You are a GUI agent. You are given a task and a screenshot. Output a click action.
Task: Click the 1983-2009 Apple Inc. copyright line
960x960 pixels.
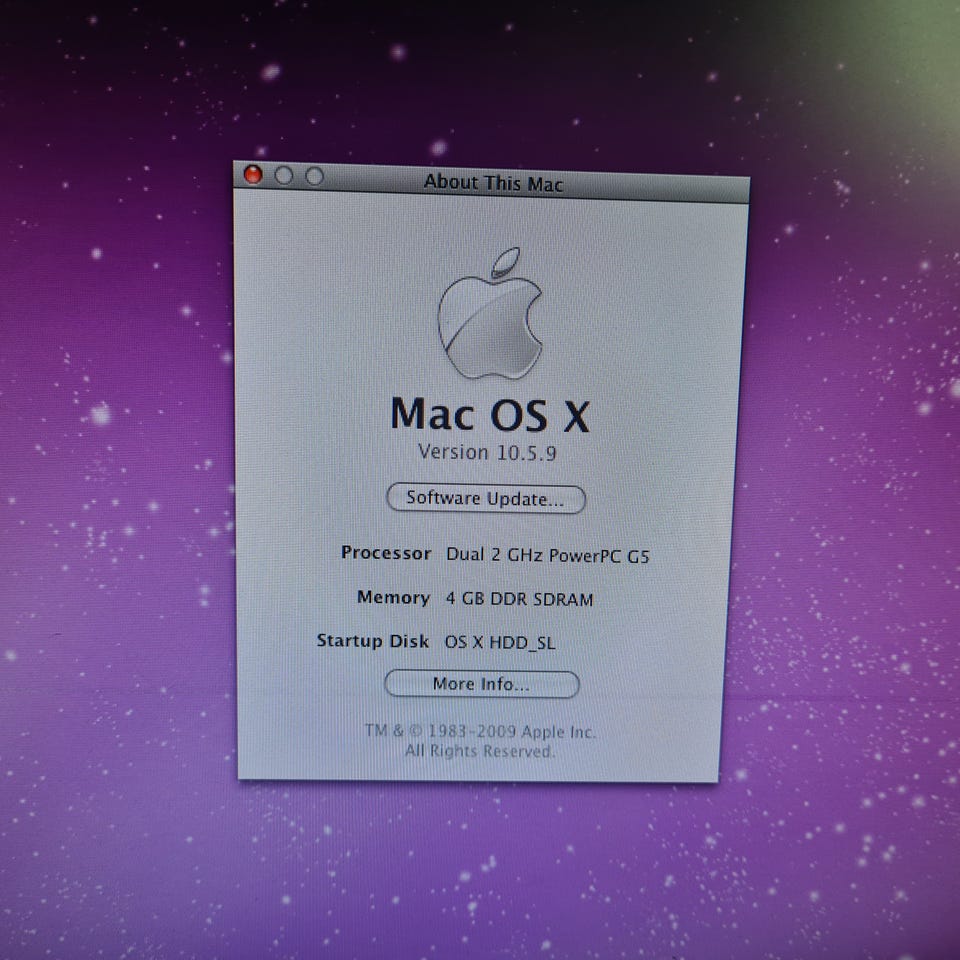(x=480, y=731)
